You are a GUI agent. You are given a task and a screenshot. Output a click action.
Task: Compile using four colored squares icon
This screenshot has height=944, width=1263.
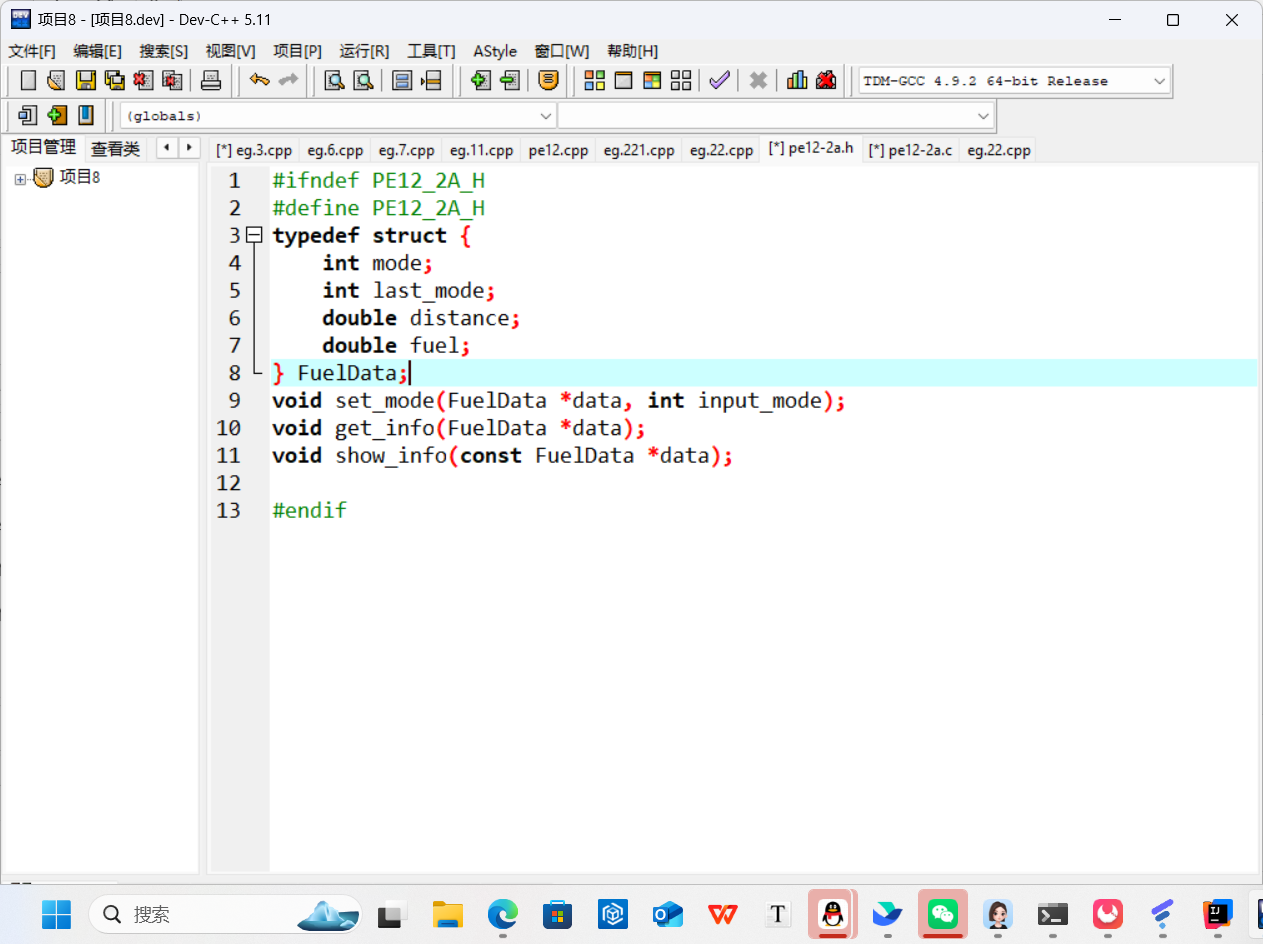pyautogui.click(x=594, y=81)
